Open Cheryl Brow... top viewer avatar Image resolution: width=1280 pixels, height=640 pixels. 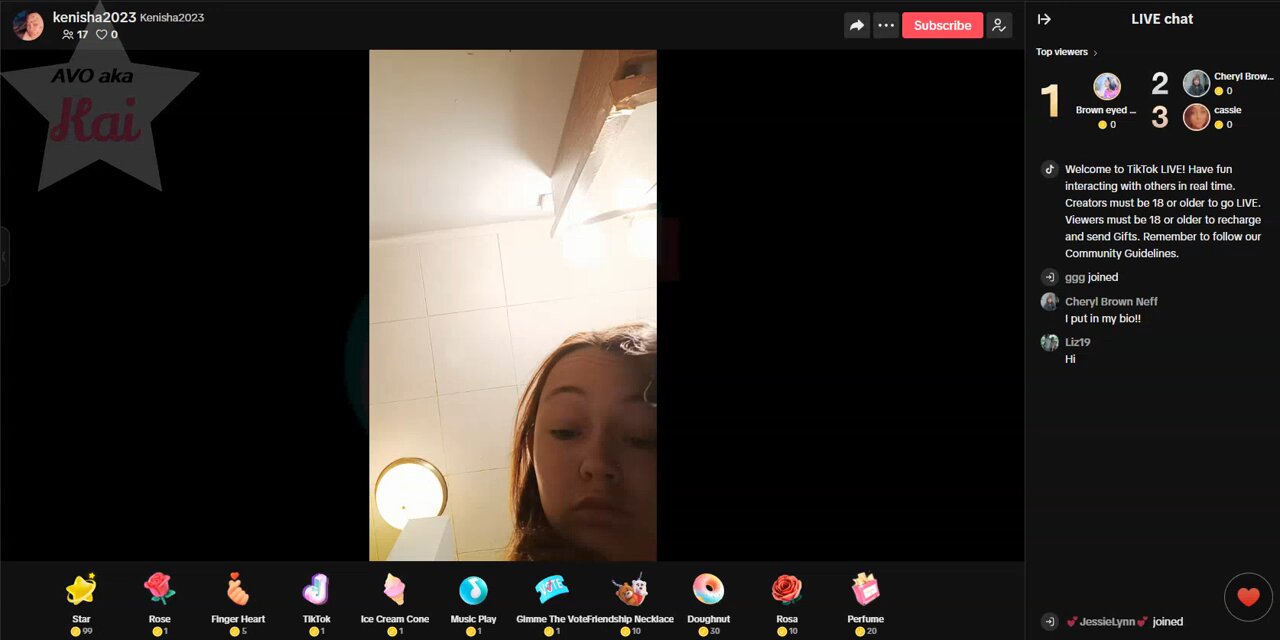[1196, 83]
